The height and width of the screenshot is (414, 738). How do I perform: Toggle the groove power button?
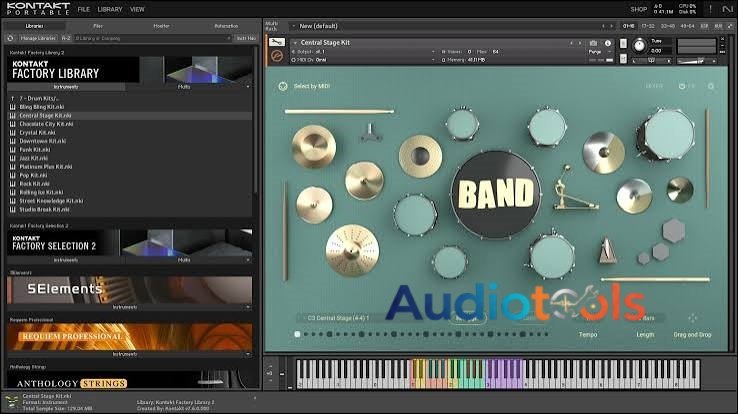pos(682,86)
